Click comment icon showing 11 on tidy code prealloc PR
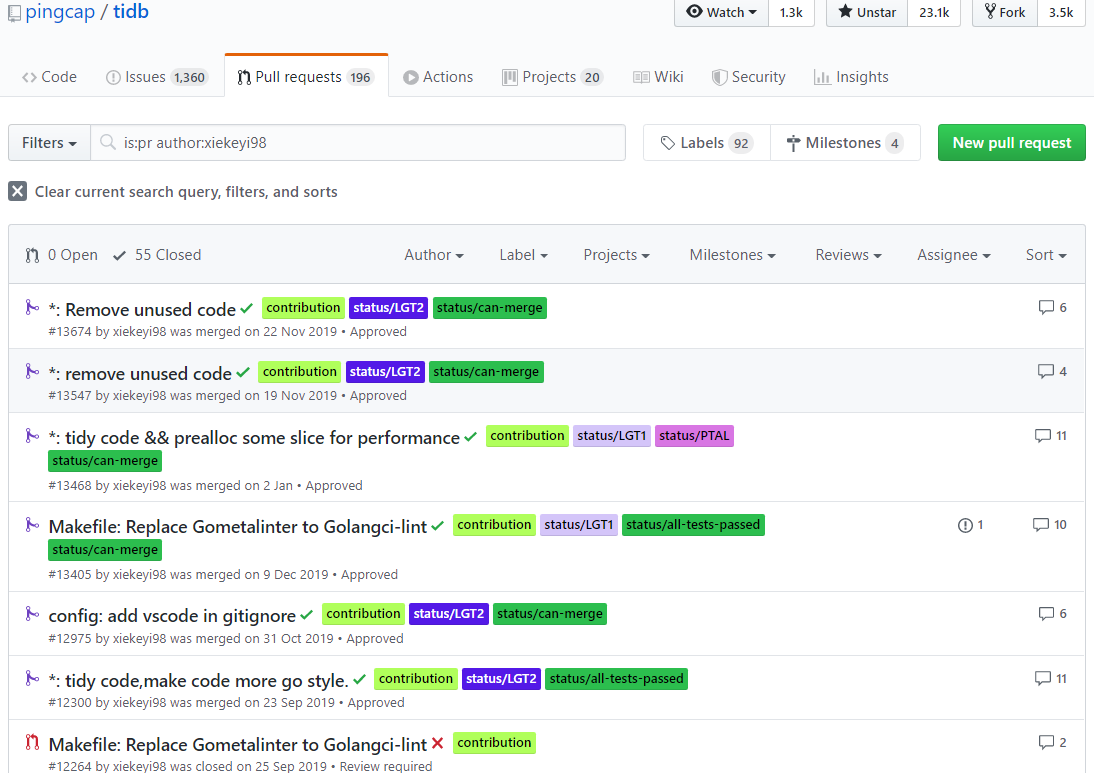 1042,436
